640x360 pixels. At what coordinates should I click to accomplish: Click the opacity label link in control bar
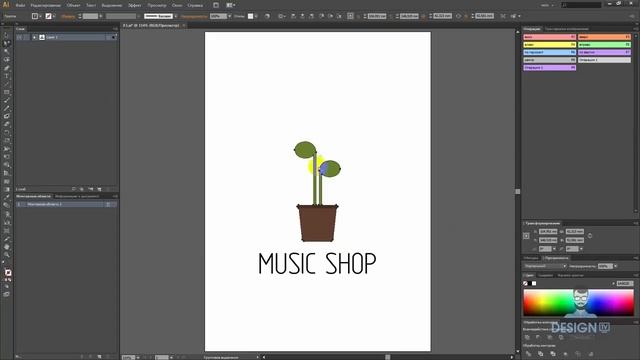tap(194, 16)
